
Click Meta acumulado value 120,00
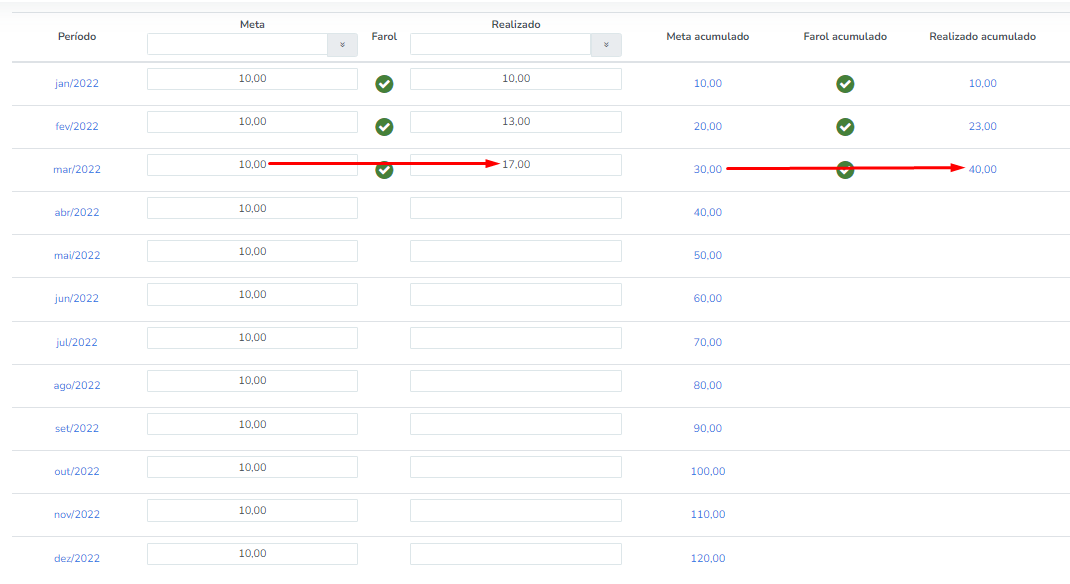pos(708,558)
